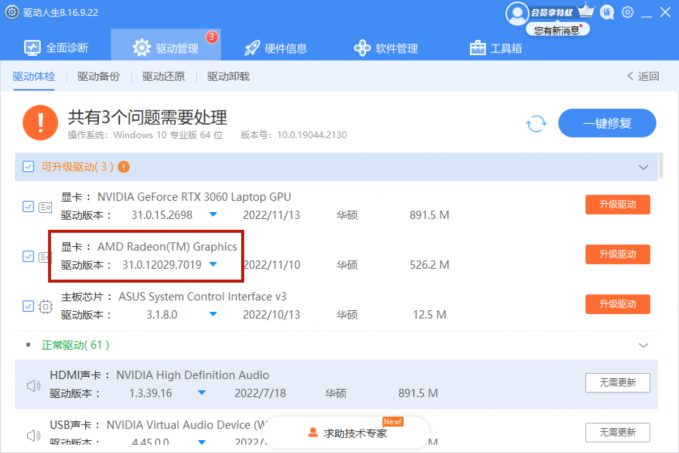Open the 全面诊断 tab
679x453 pixels.
[56, 48]
